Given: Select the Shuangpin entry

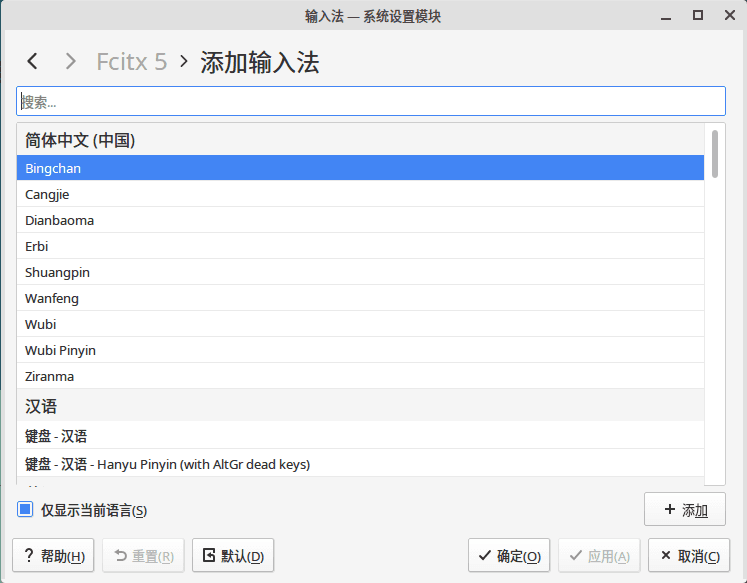Looking at the screenshot, I should coord(360,272).
